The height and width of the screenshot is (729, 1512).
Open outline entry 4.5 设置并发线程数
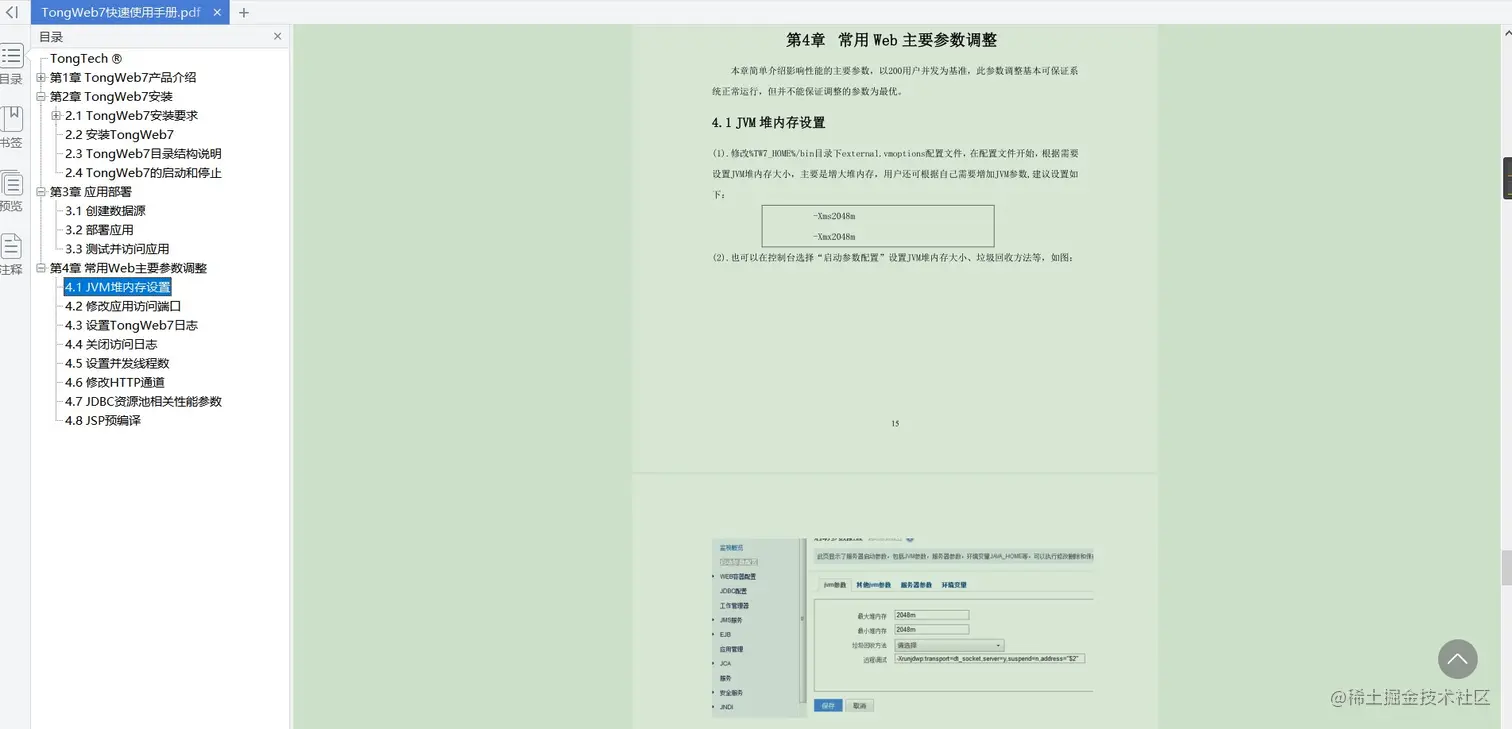[x=117, y=363]
